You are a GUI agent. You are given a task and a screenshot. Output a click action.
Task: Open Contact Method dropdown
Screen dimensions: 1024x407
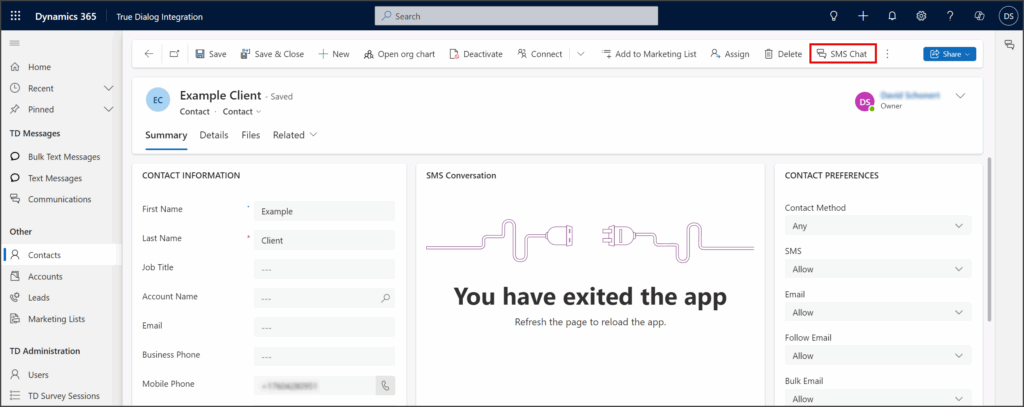878,225
